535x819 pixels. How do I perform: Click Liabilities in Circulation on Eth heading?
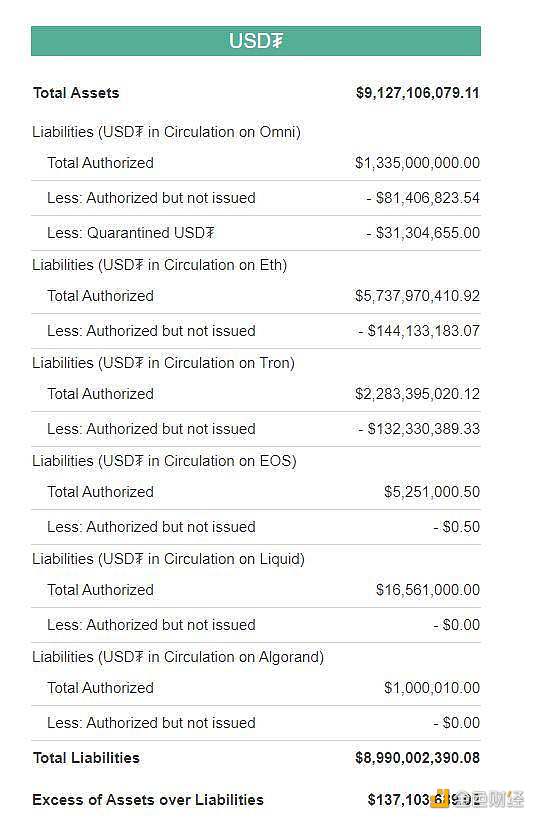click(x=160, y=265)
